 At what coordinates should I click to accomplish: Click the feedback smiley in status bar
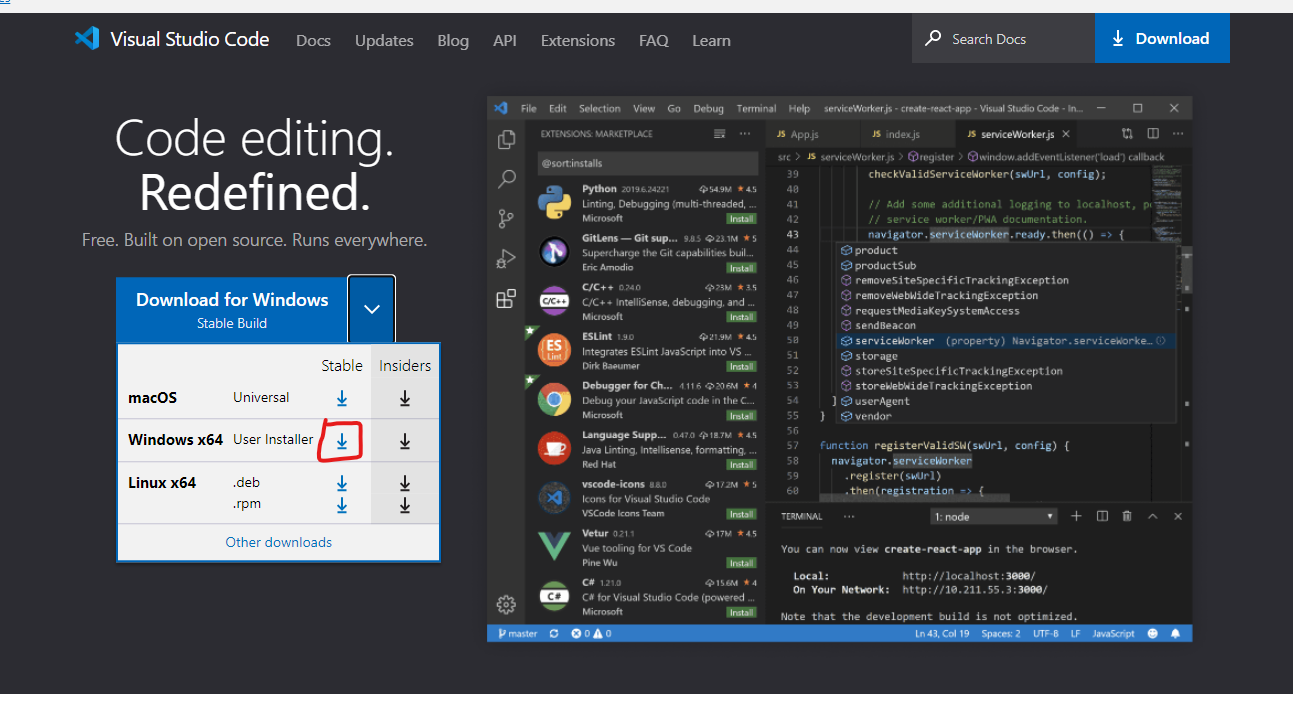1153,634
